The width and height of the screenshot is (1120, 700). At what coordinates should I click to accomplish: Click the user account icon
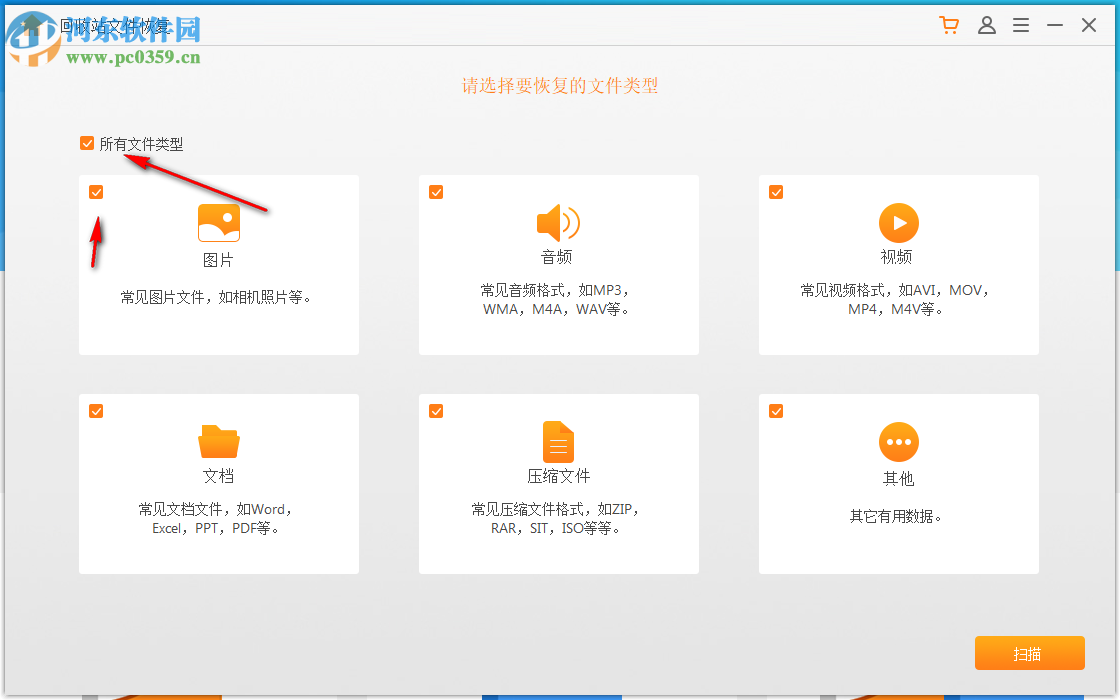coord(987,25)
